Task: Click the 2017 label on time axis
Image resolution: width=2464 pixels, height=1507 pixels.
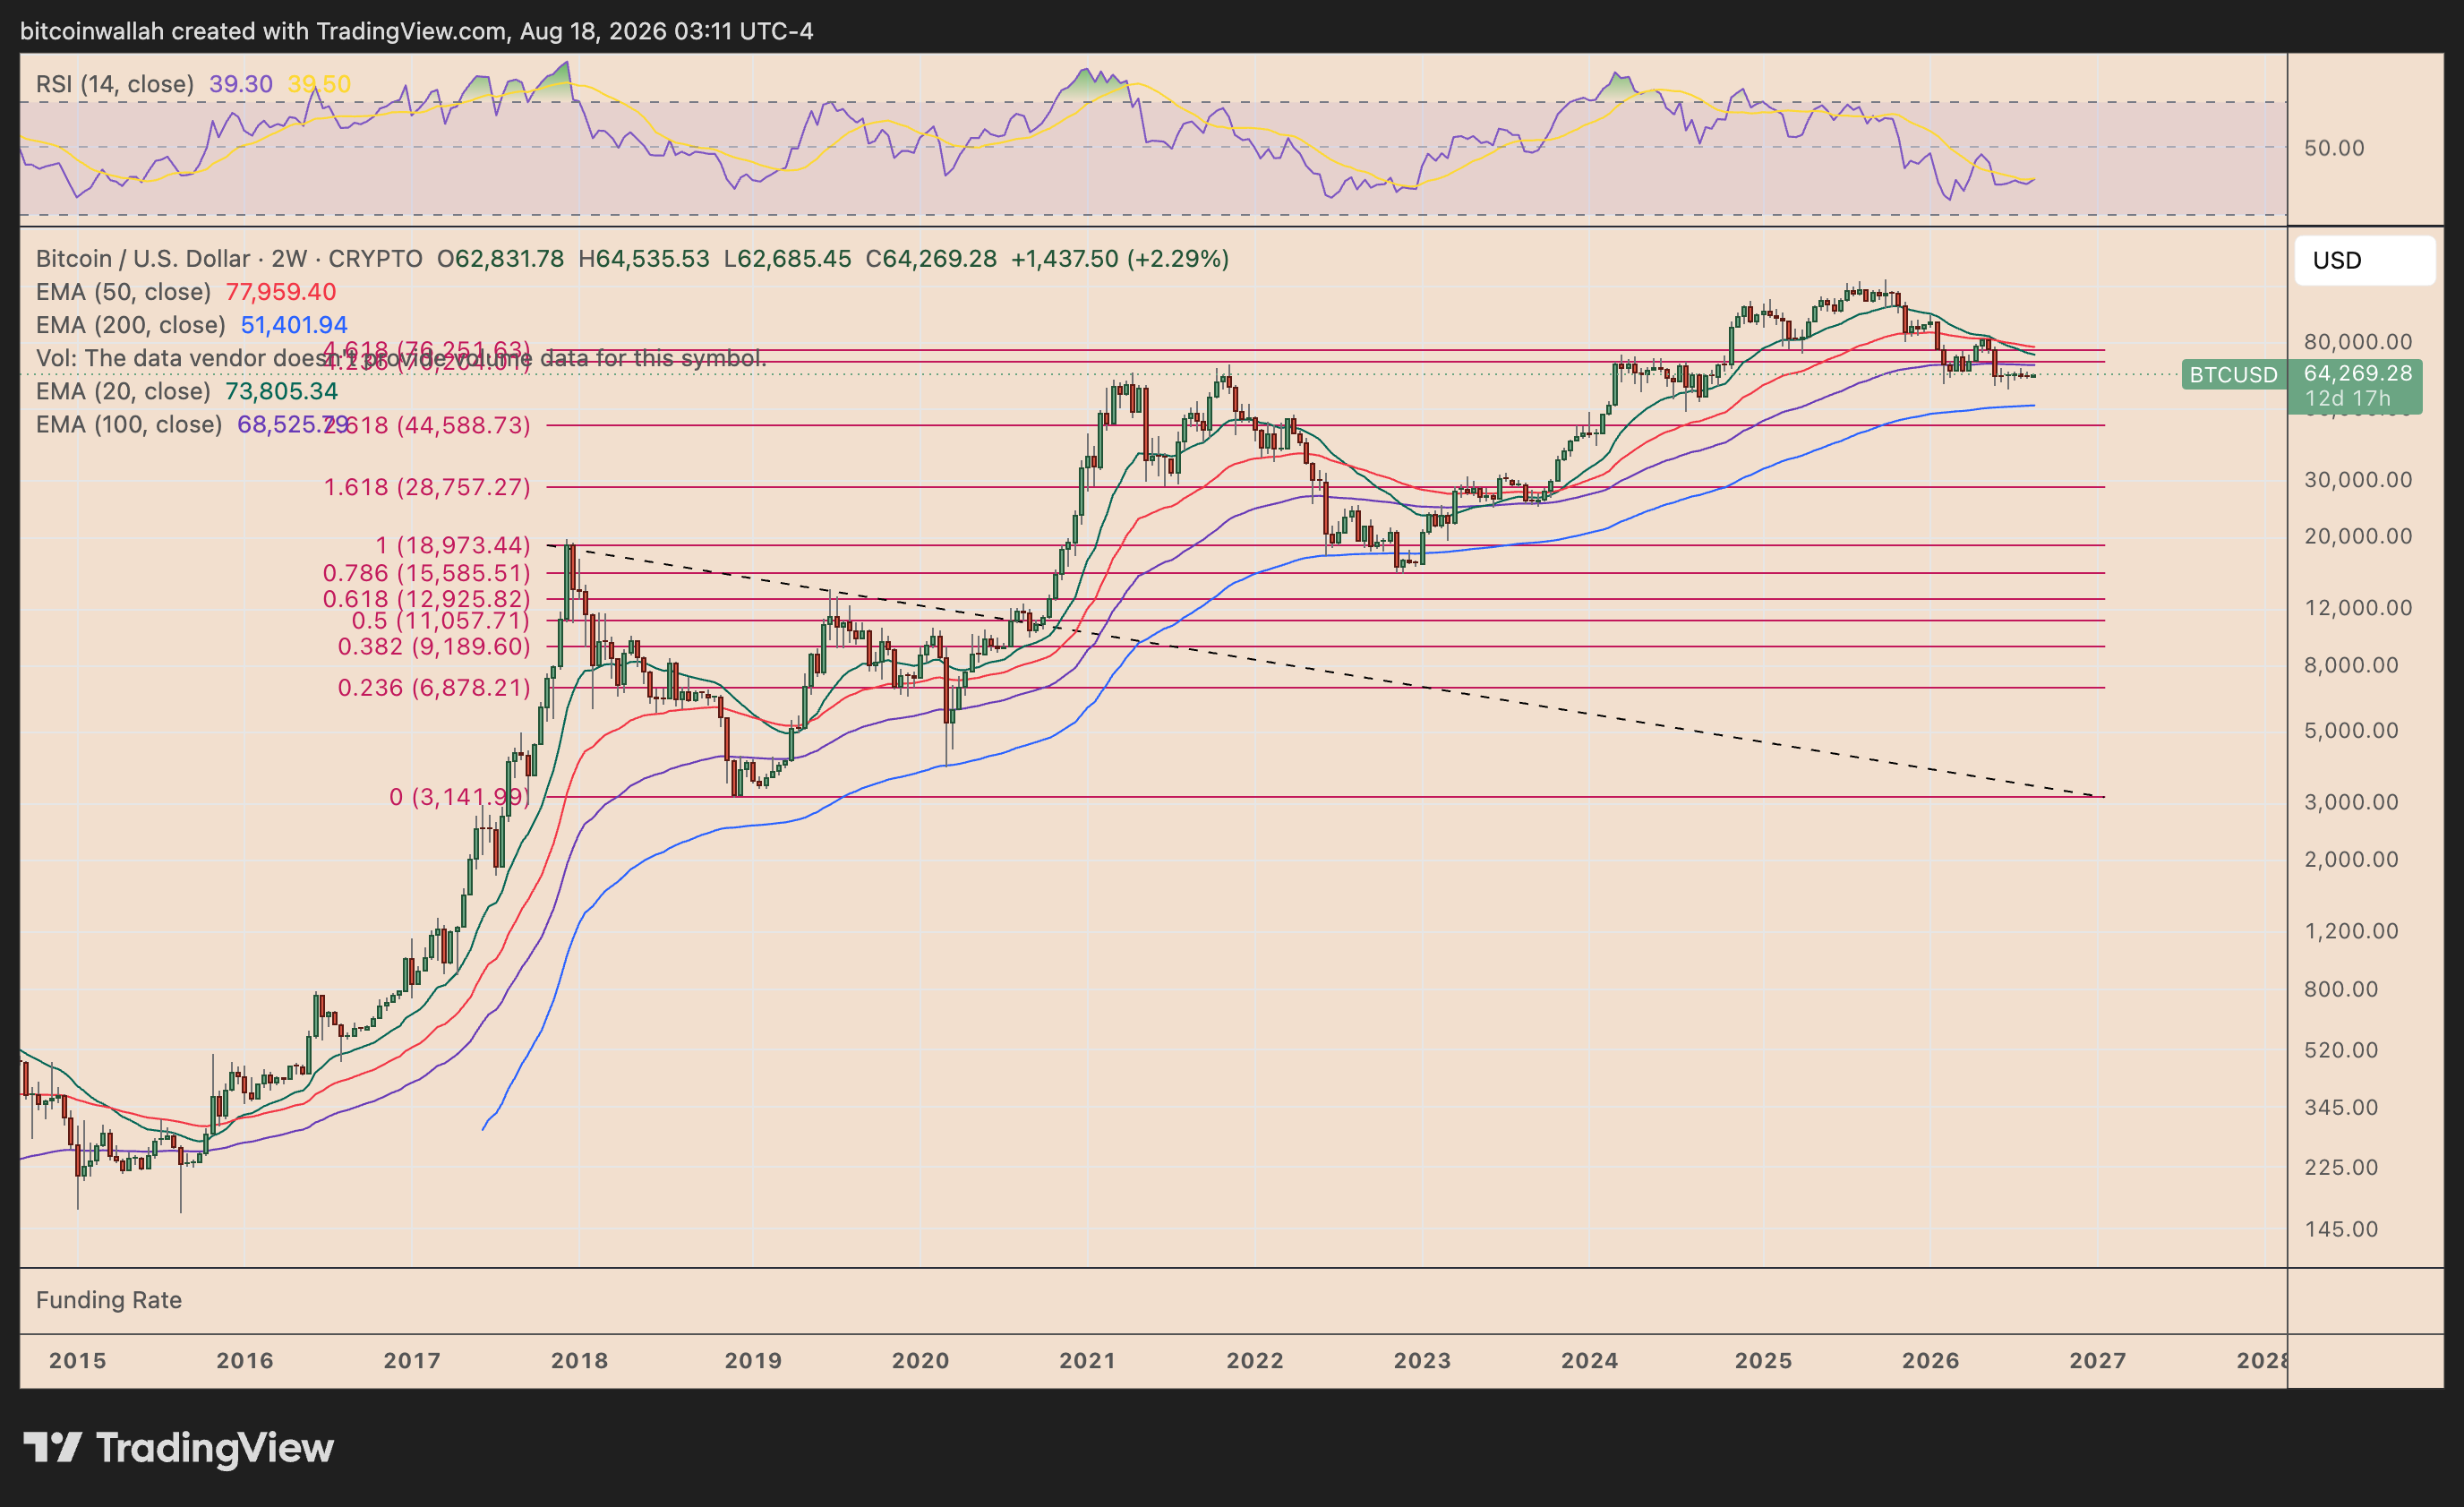Action: click(412, 1361)
